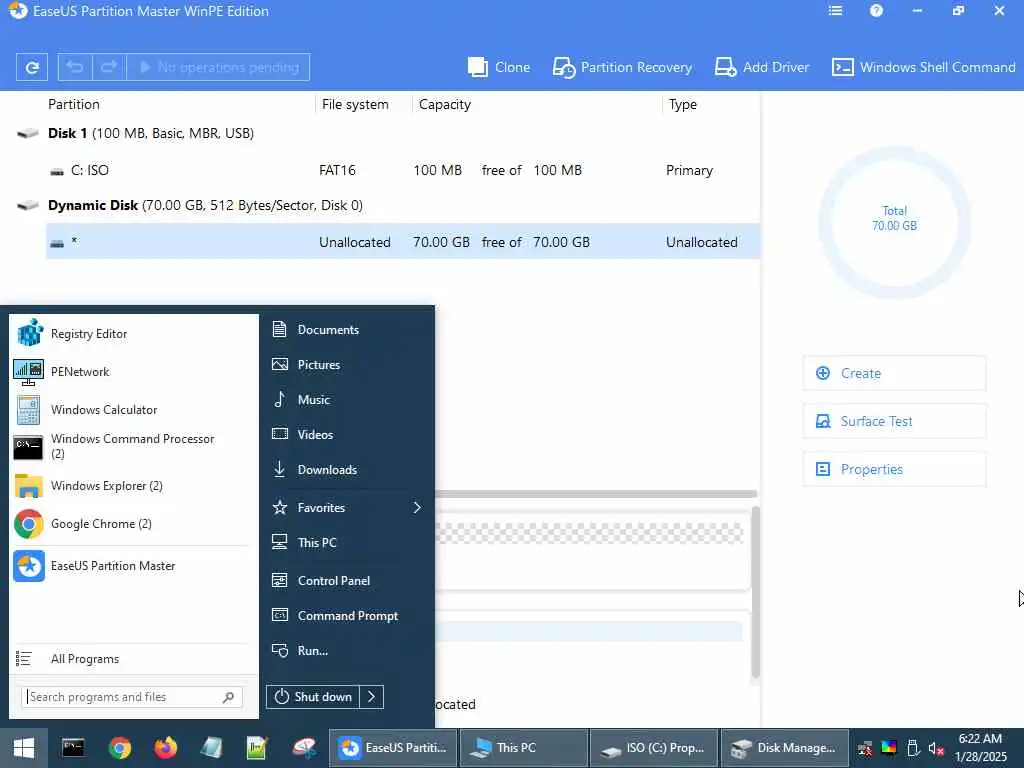Image resolution: width=1024 pixels, height=768 pixels.
Task: Expand the Favorites submenu arrow
Action: coord(417,507)
